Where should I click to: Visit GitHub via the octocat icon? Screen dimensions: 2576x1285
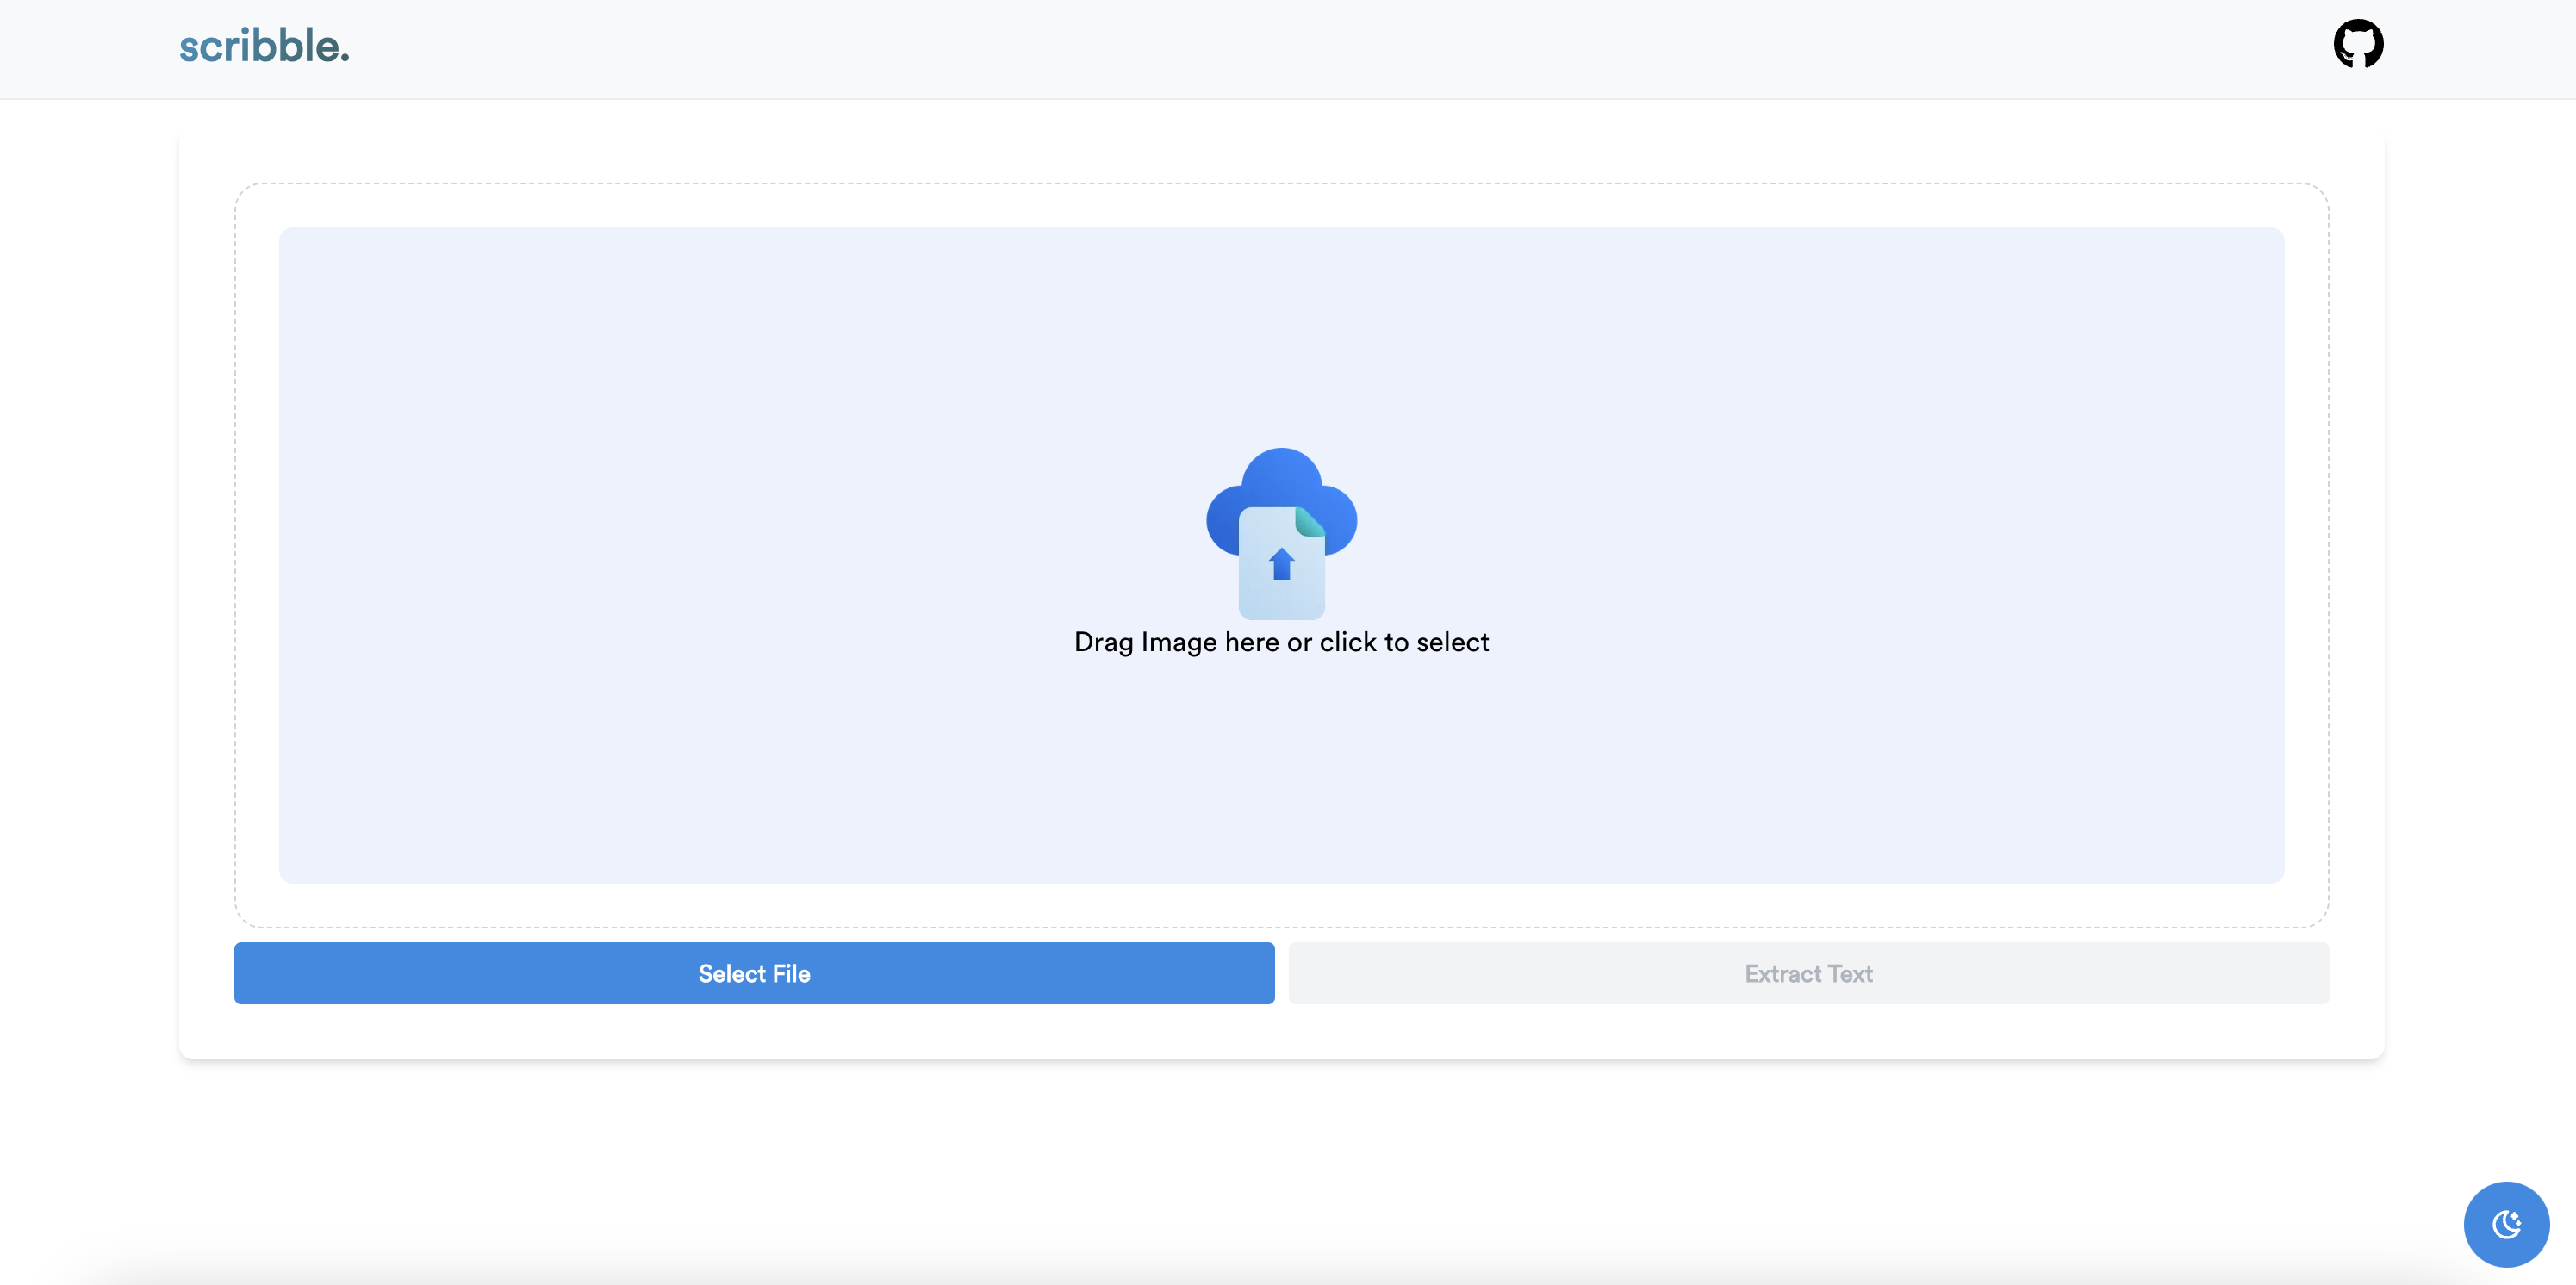click(x=2357, y=44)
